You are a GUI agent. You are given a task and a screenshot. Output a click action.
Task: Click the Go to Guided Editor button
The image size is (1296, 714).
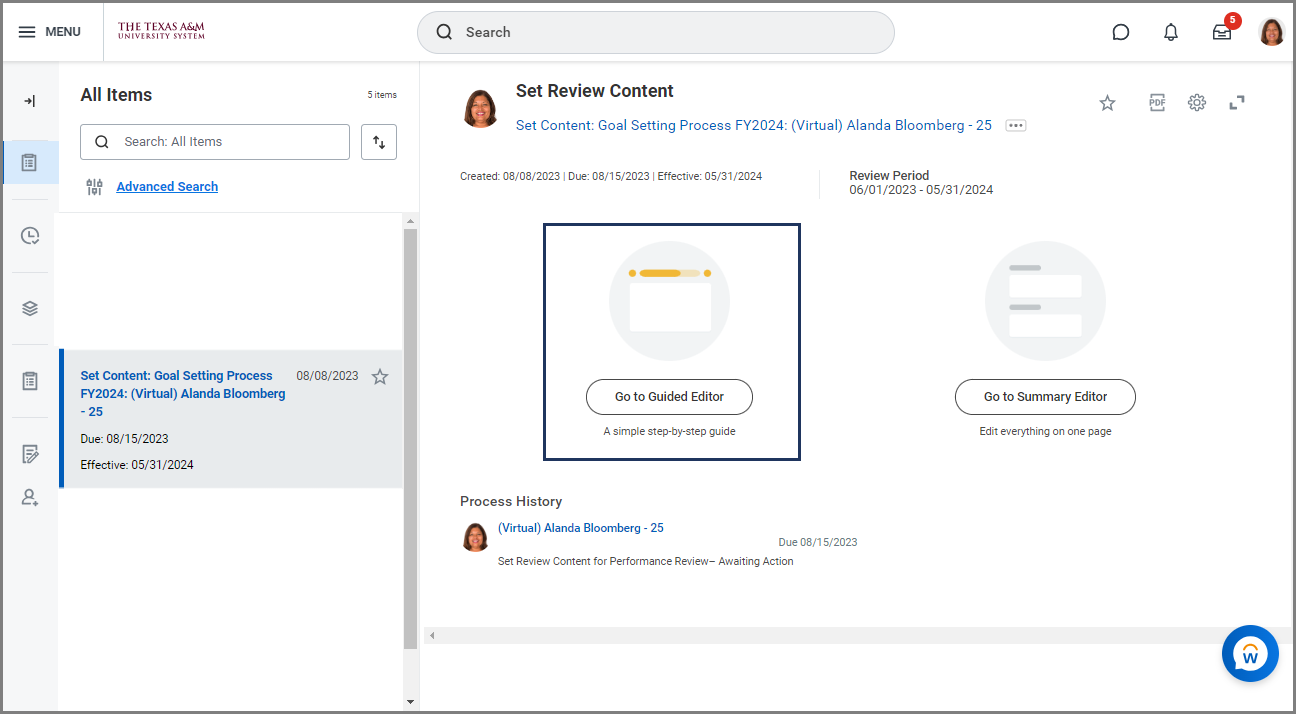tap(669, 397)
